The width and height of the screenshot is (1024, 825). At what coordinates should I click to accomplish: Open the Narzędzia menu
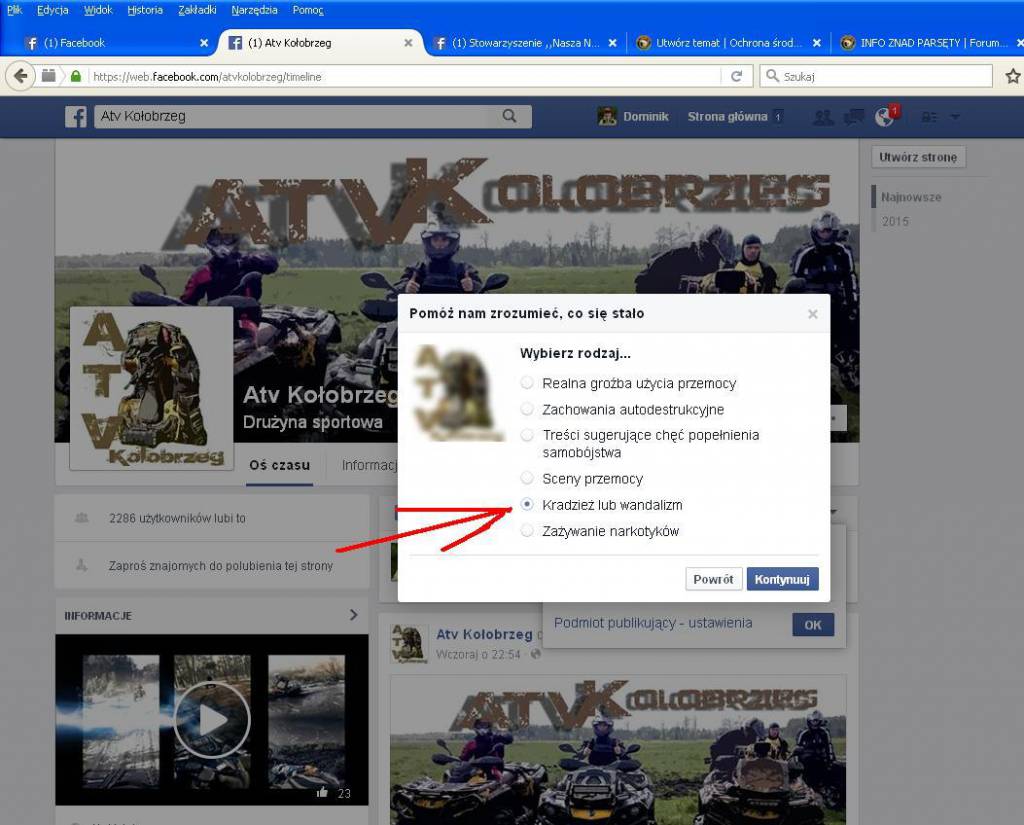254,10
